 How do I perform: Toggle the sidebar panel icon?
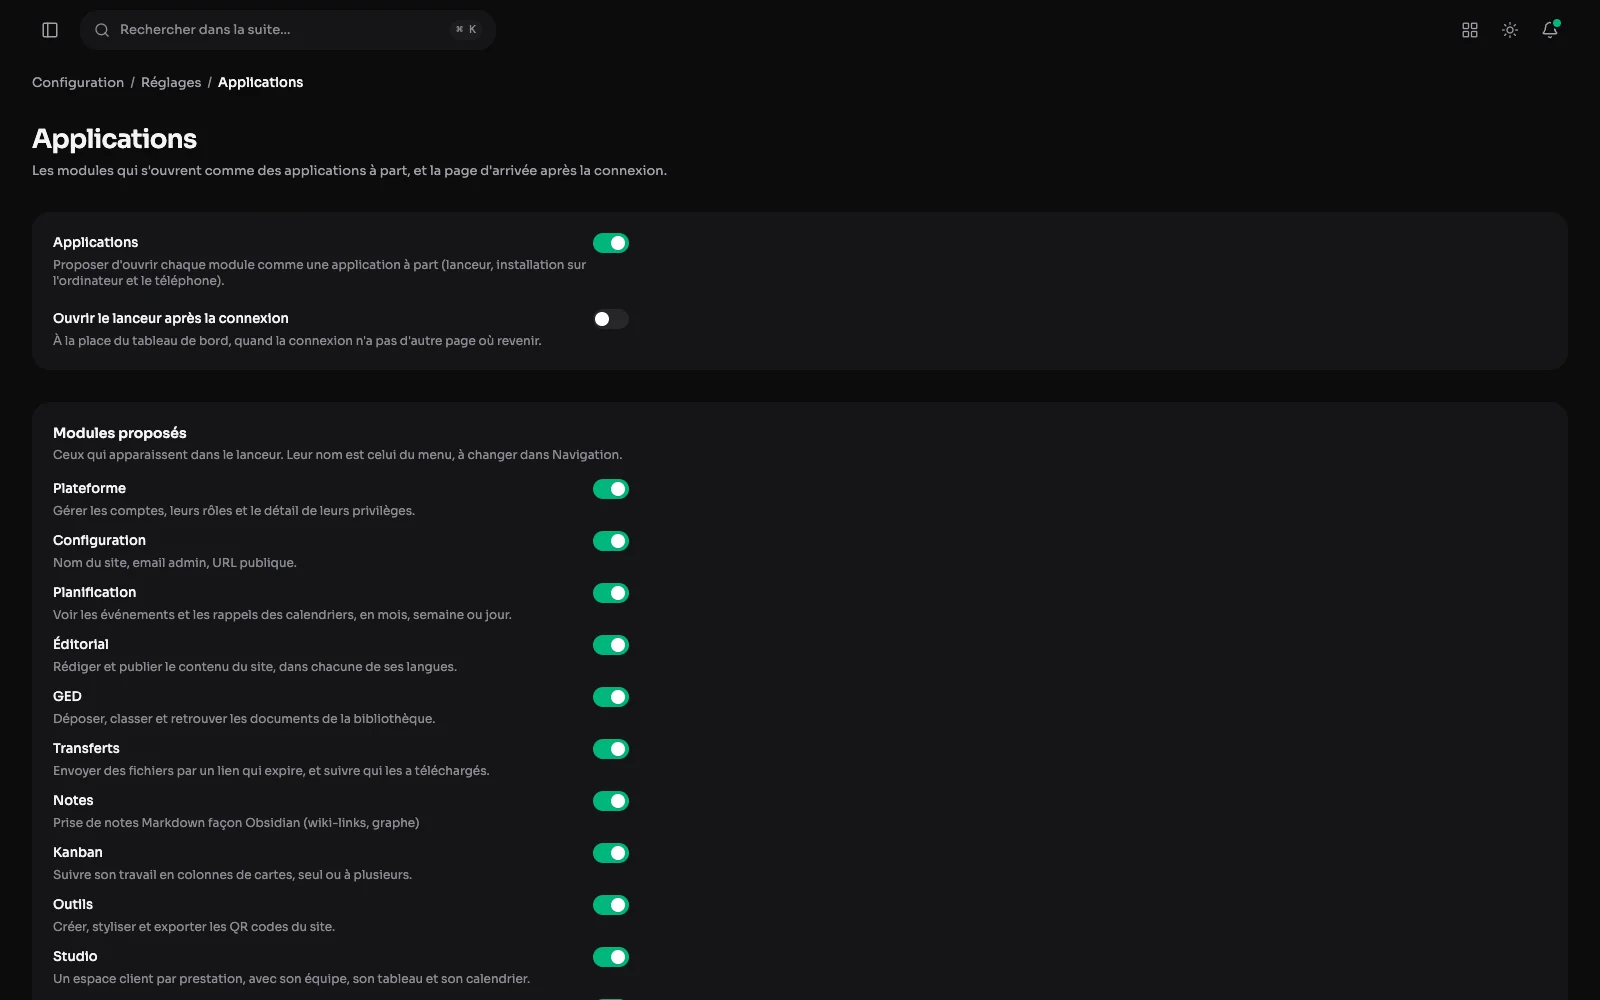point(50,30)
